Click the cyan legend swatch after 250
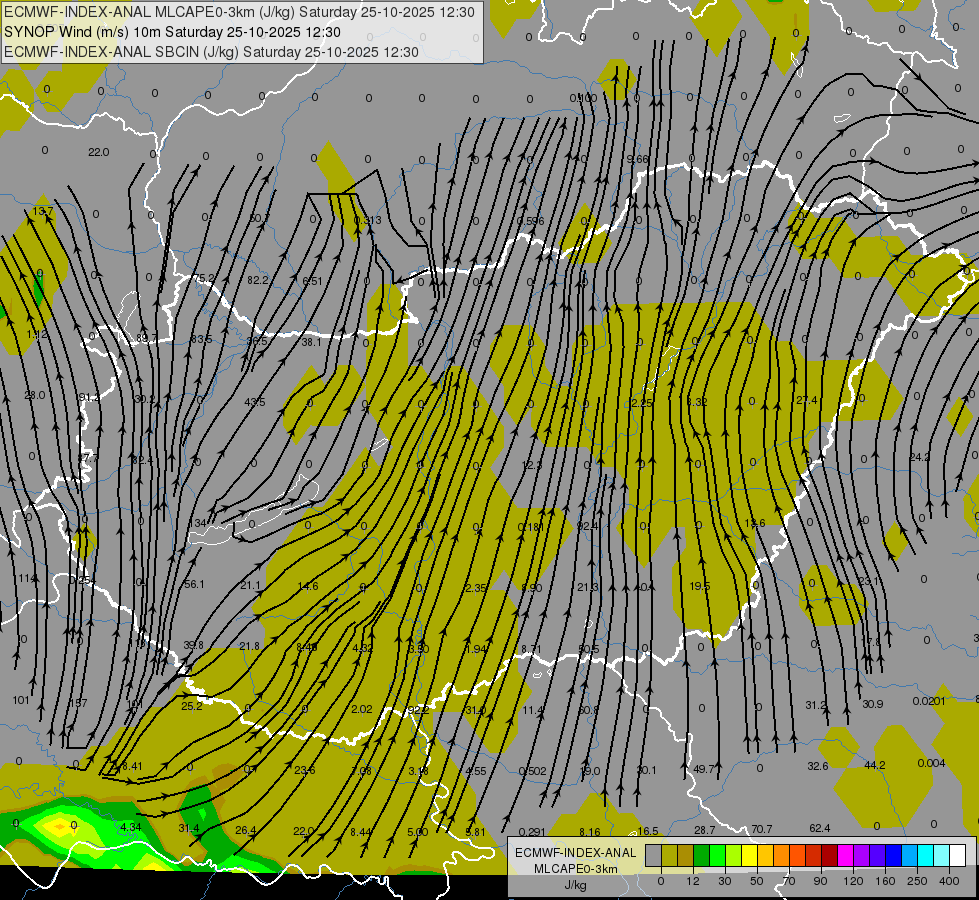The image size is (979, 900). point(925,855)
